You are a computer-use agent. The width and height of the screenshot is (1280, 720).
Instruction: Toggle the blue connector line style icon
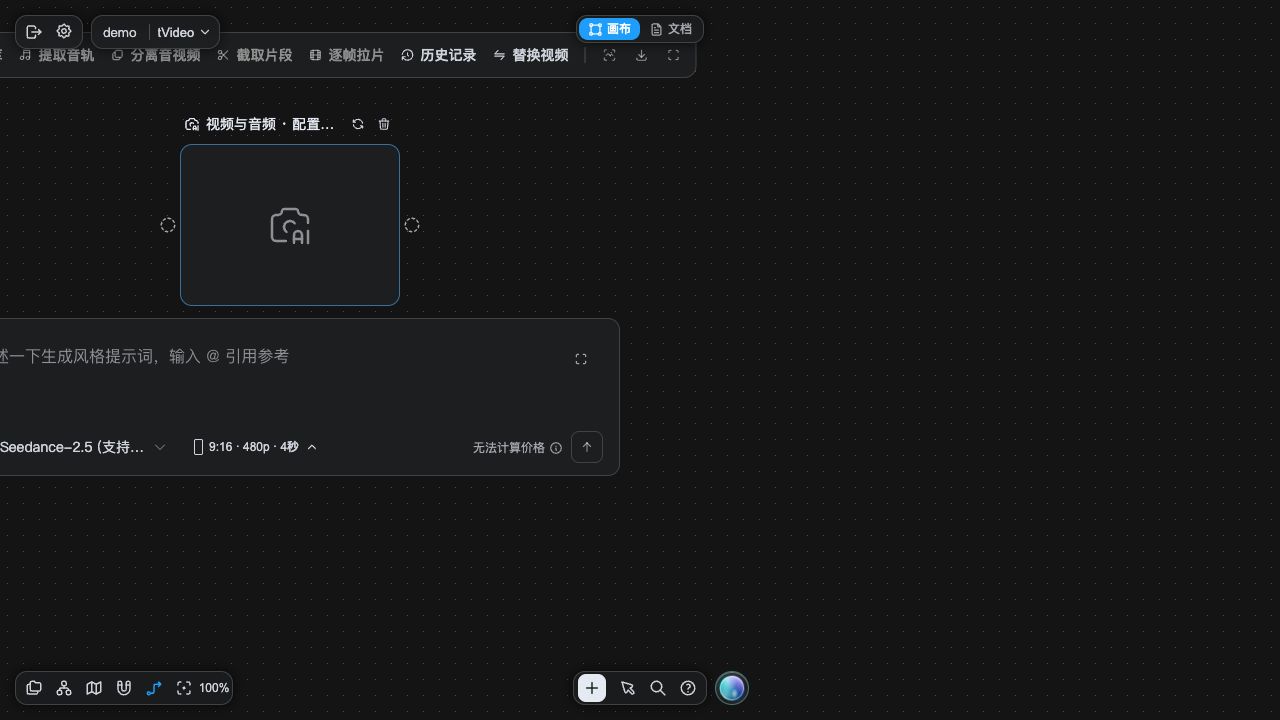pos(154,688)
